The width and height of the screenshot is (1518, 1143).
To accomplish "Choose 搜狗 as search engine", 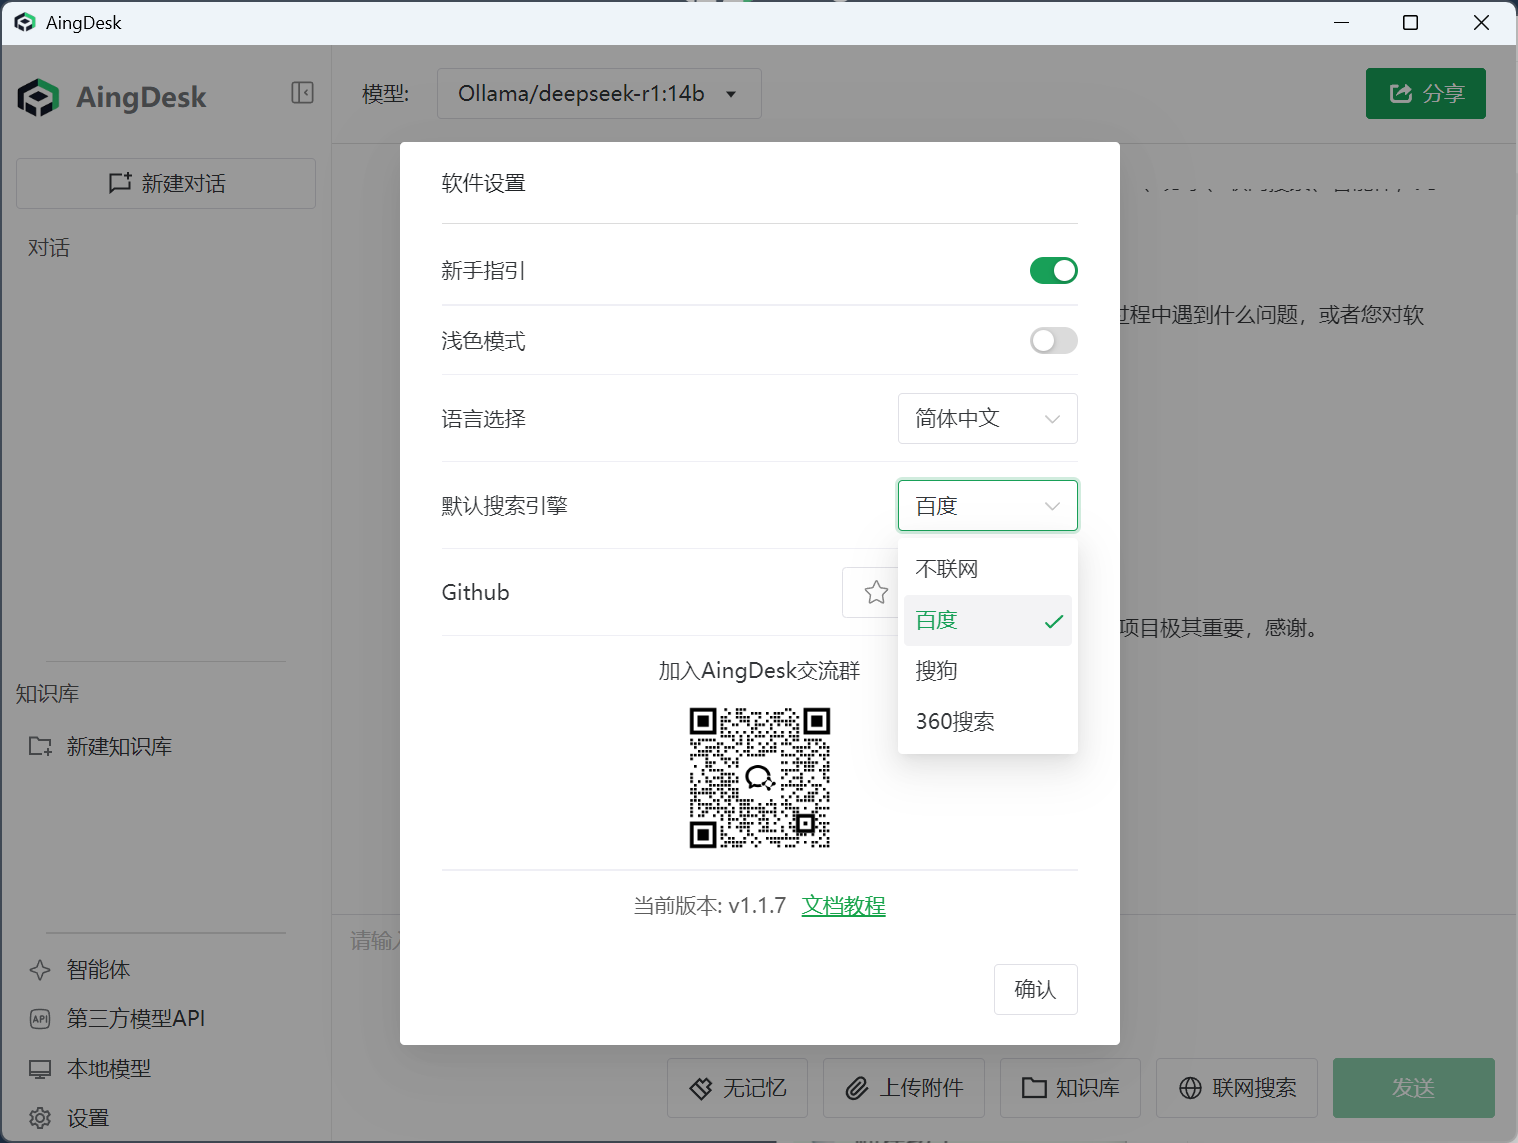I will click(987, 671).
